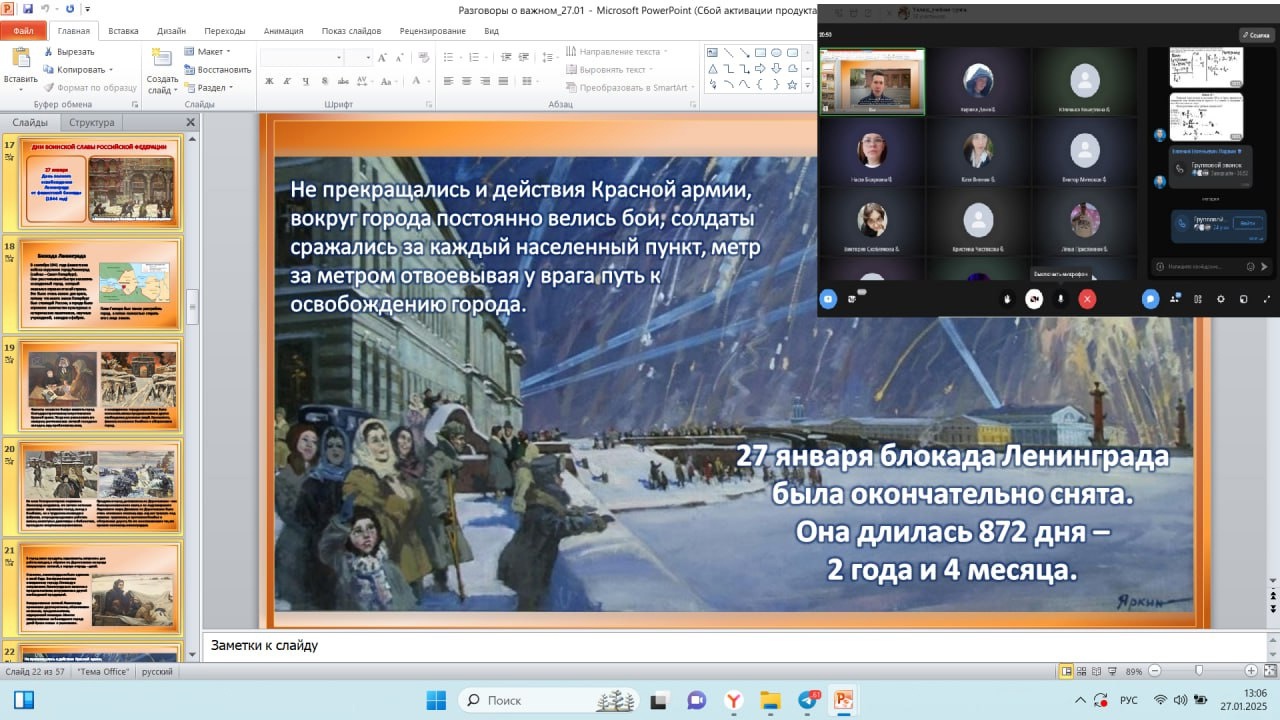Image resolution: width=1280 pixels, height=720 pixels.
Task: Pick the oval shape in shapes gallery
Action: click(776, 52)
